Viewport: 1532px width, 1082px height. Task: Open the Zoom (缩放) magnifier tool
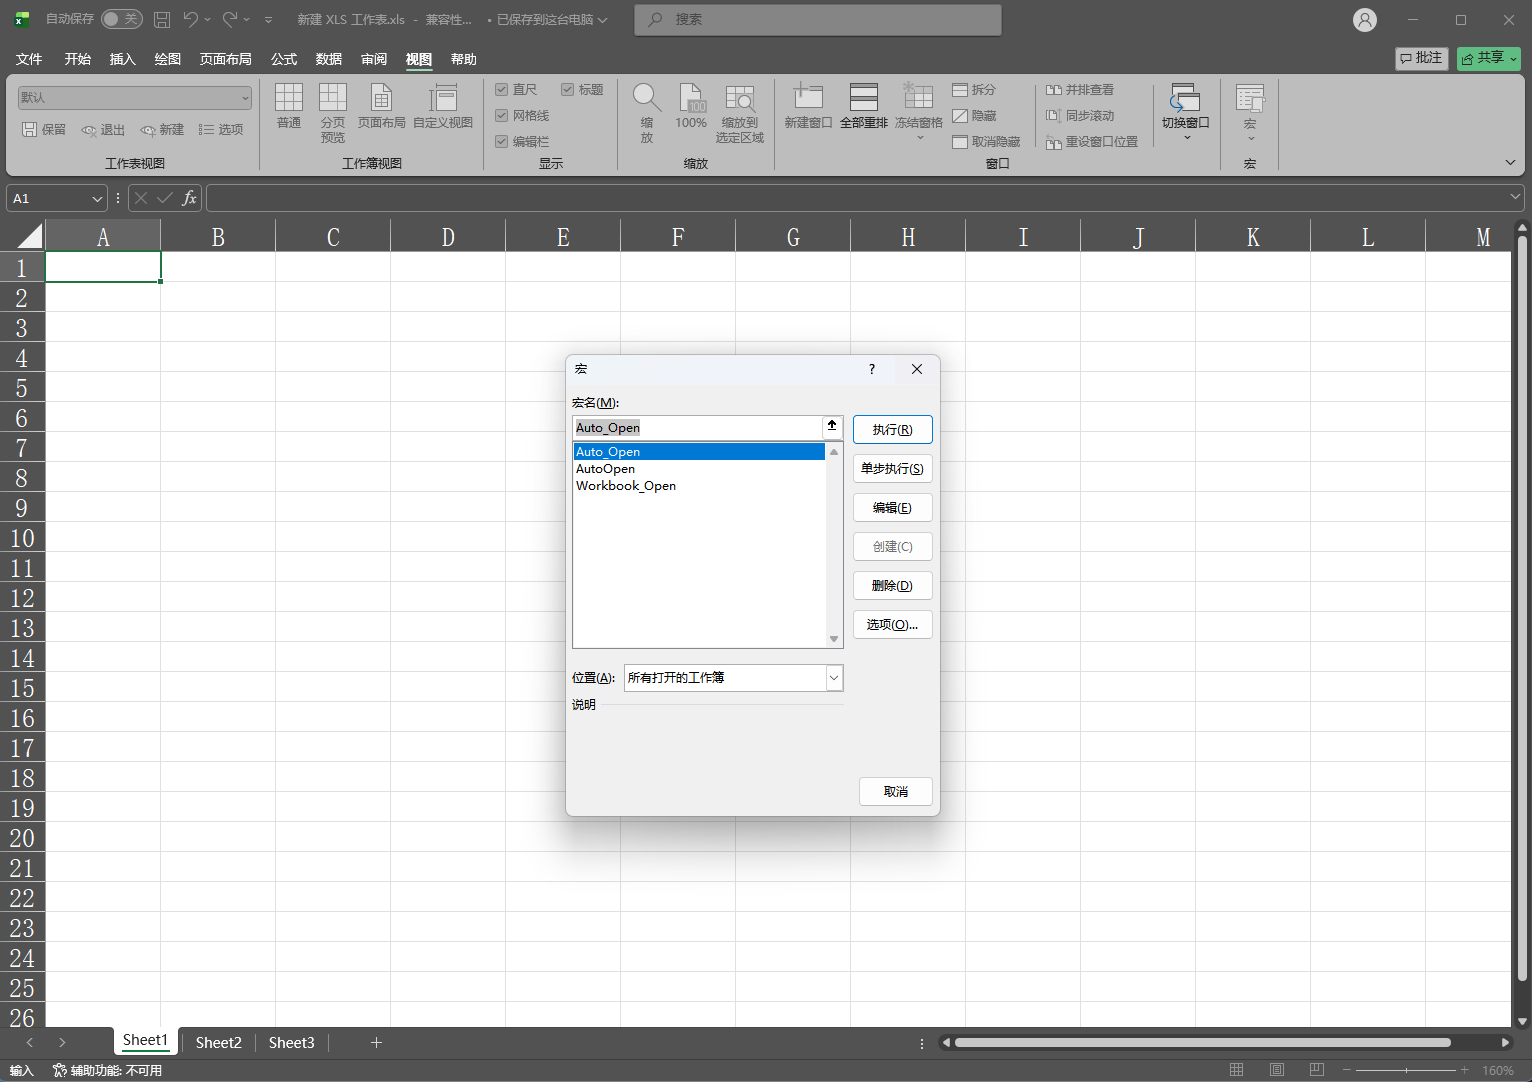click(647, 113)
